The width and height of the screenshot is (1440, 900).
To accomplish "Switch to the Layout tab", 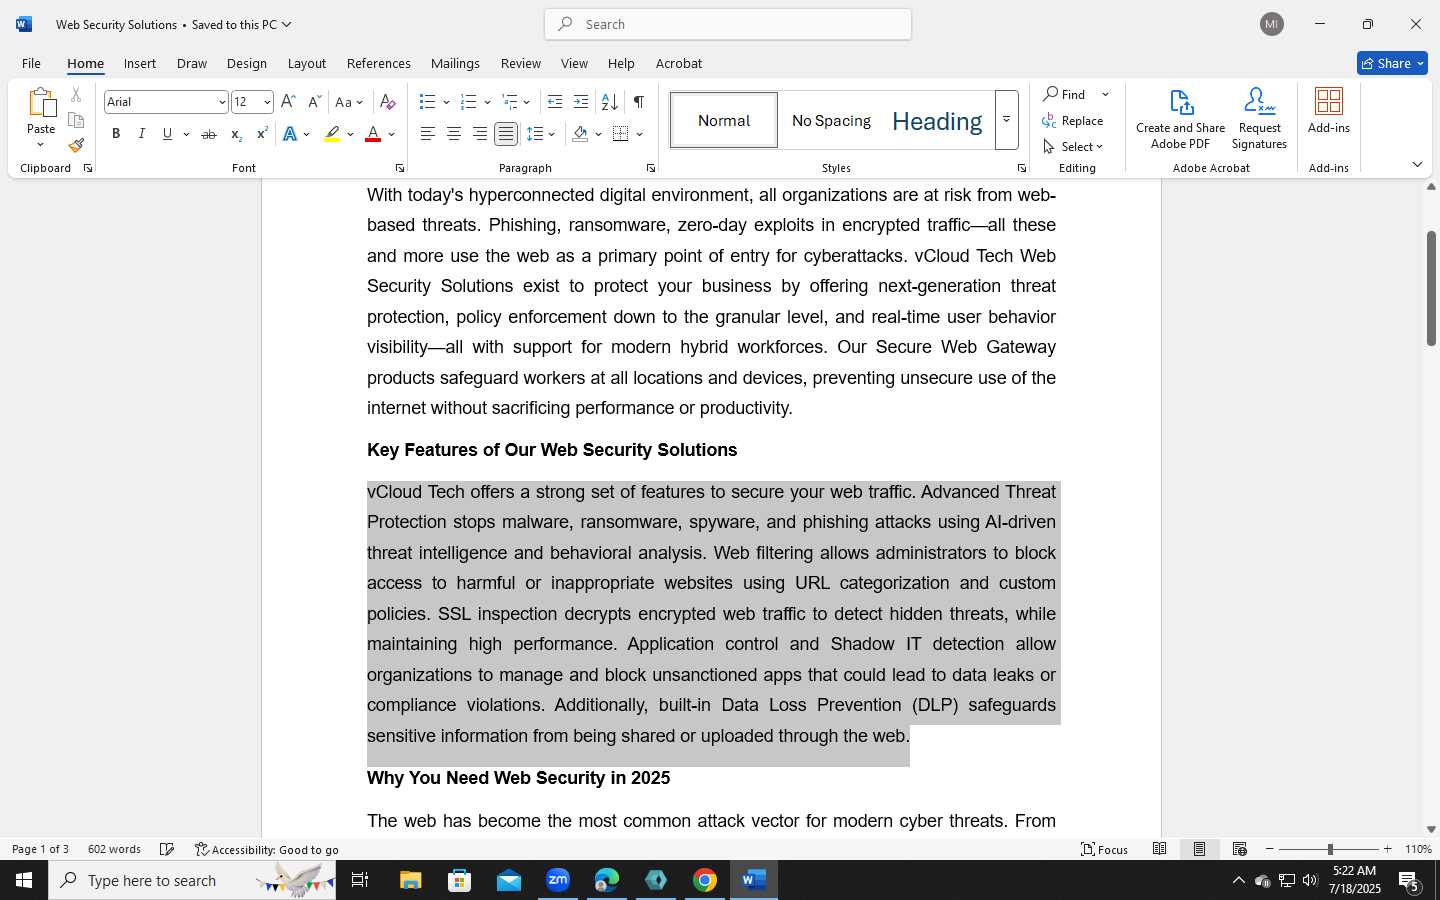I will click(307, 63).
